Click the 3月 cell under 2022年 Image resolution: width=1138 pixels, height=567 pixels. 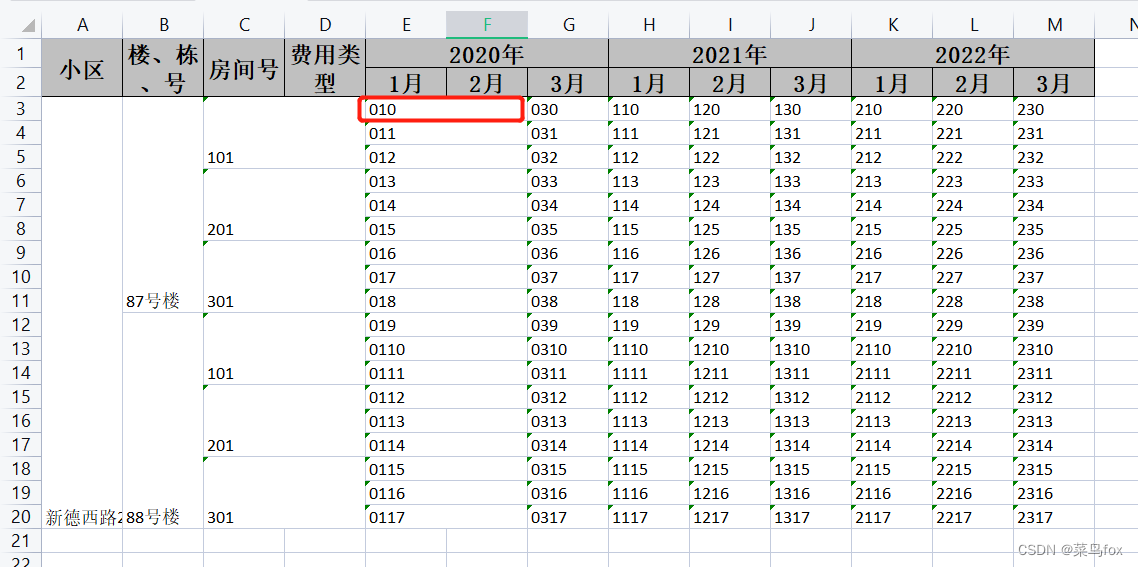point(1054,83)
